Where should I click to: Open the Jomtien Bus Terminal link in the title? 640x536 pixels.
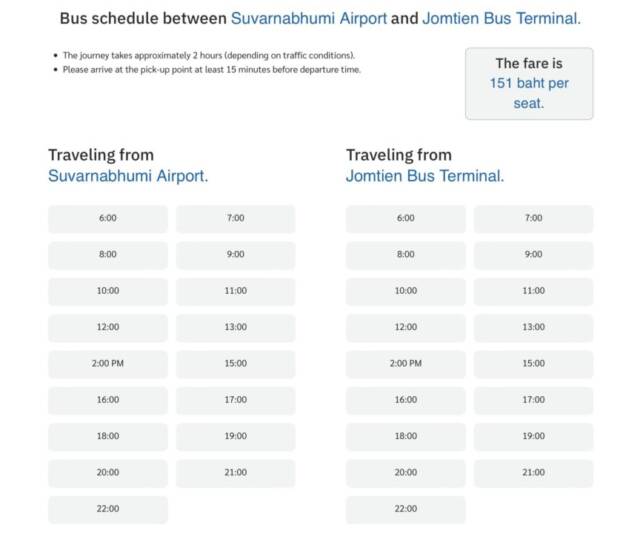click(x=501, y=19)
